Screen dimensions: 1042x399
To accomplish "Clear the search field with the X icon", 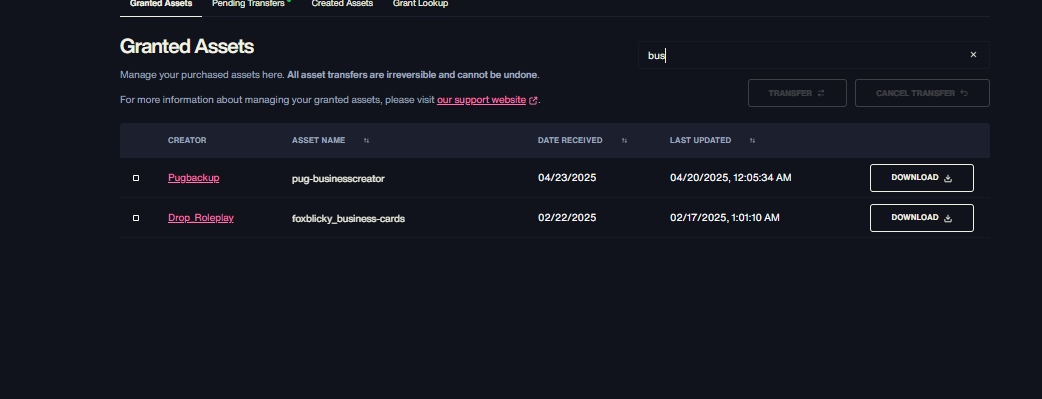I will point(973,55).
